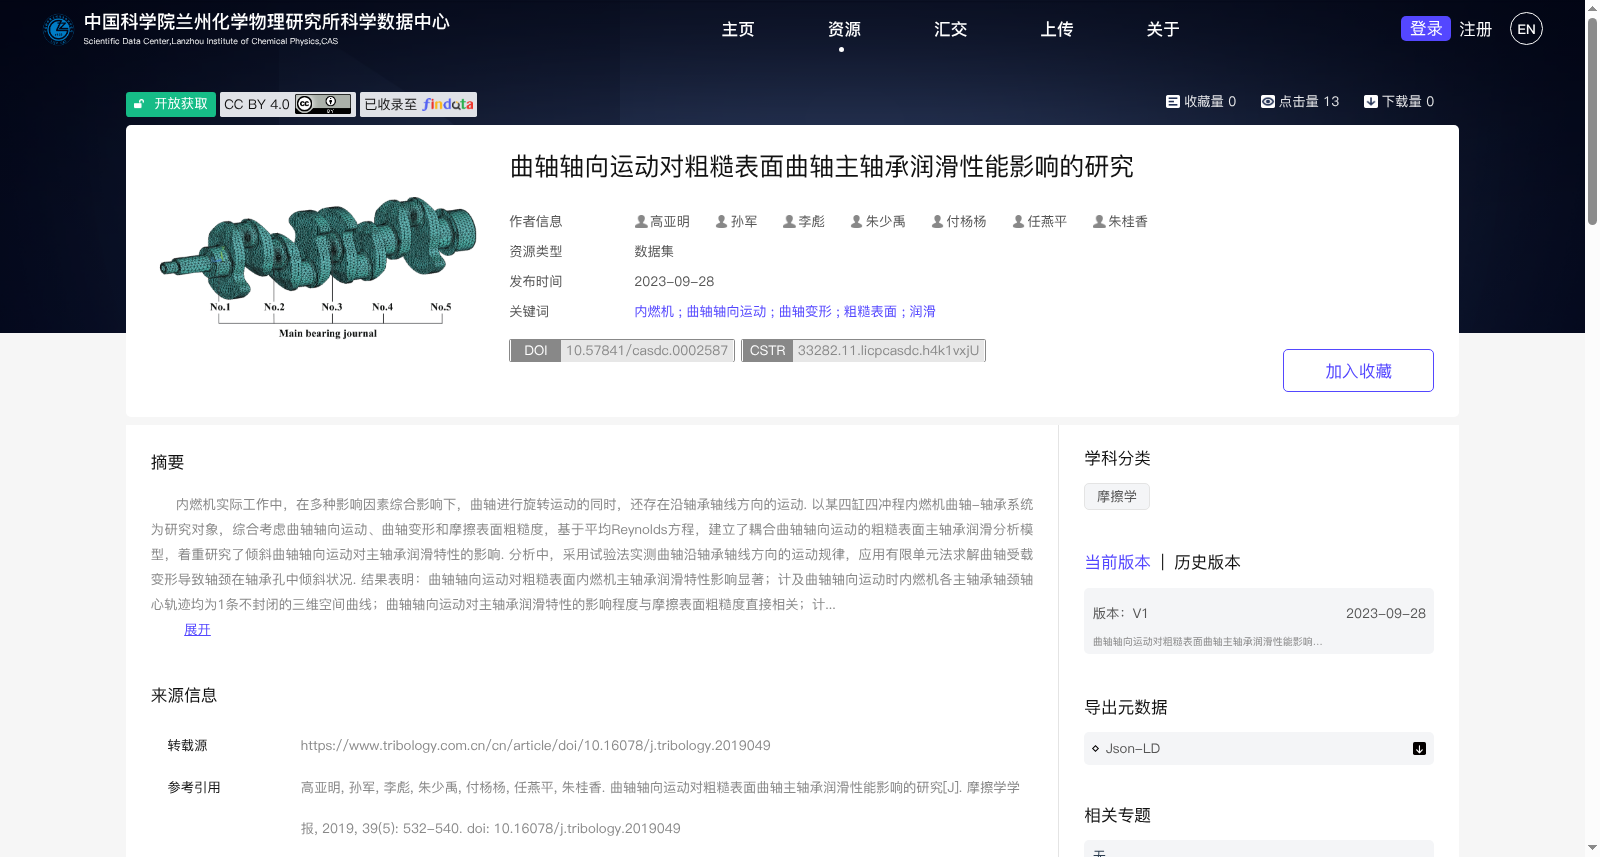The image size is (1600, 857).
Task: Open author 付杨杨 profile
Action: coord(958,221)
